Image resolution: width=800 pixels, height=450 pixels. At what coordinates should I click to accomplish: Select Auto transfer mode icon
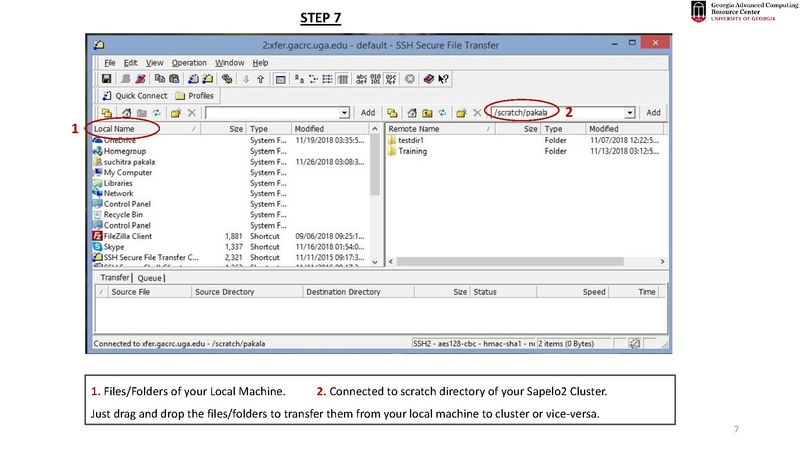pyautogui.click(x=391, y=79)
